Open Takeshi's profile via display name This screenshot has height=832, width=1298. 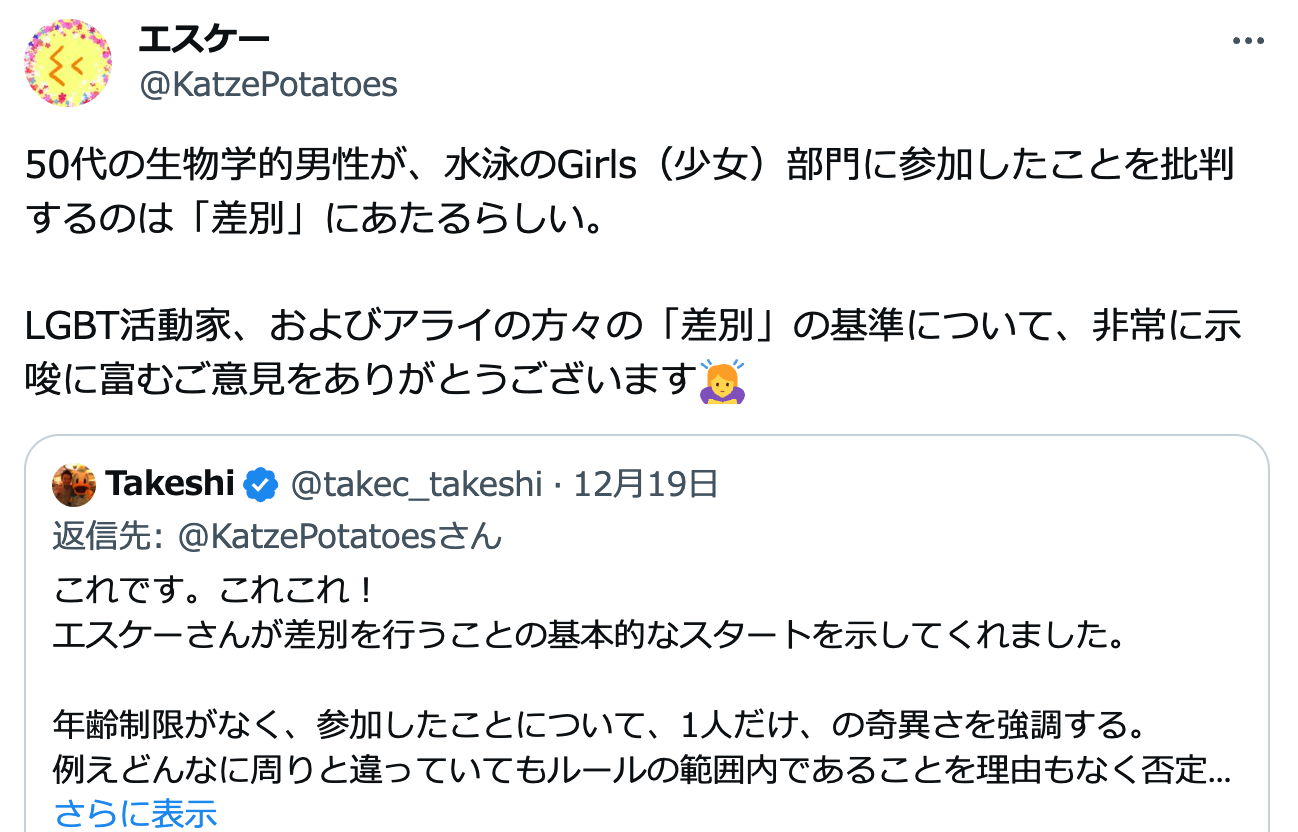170,485
